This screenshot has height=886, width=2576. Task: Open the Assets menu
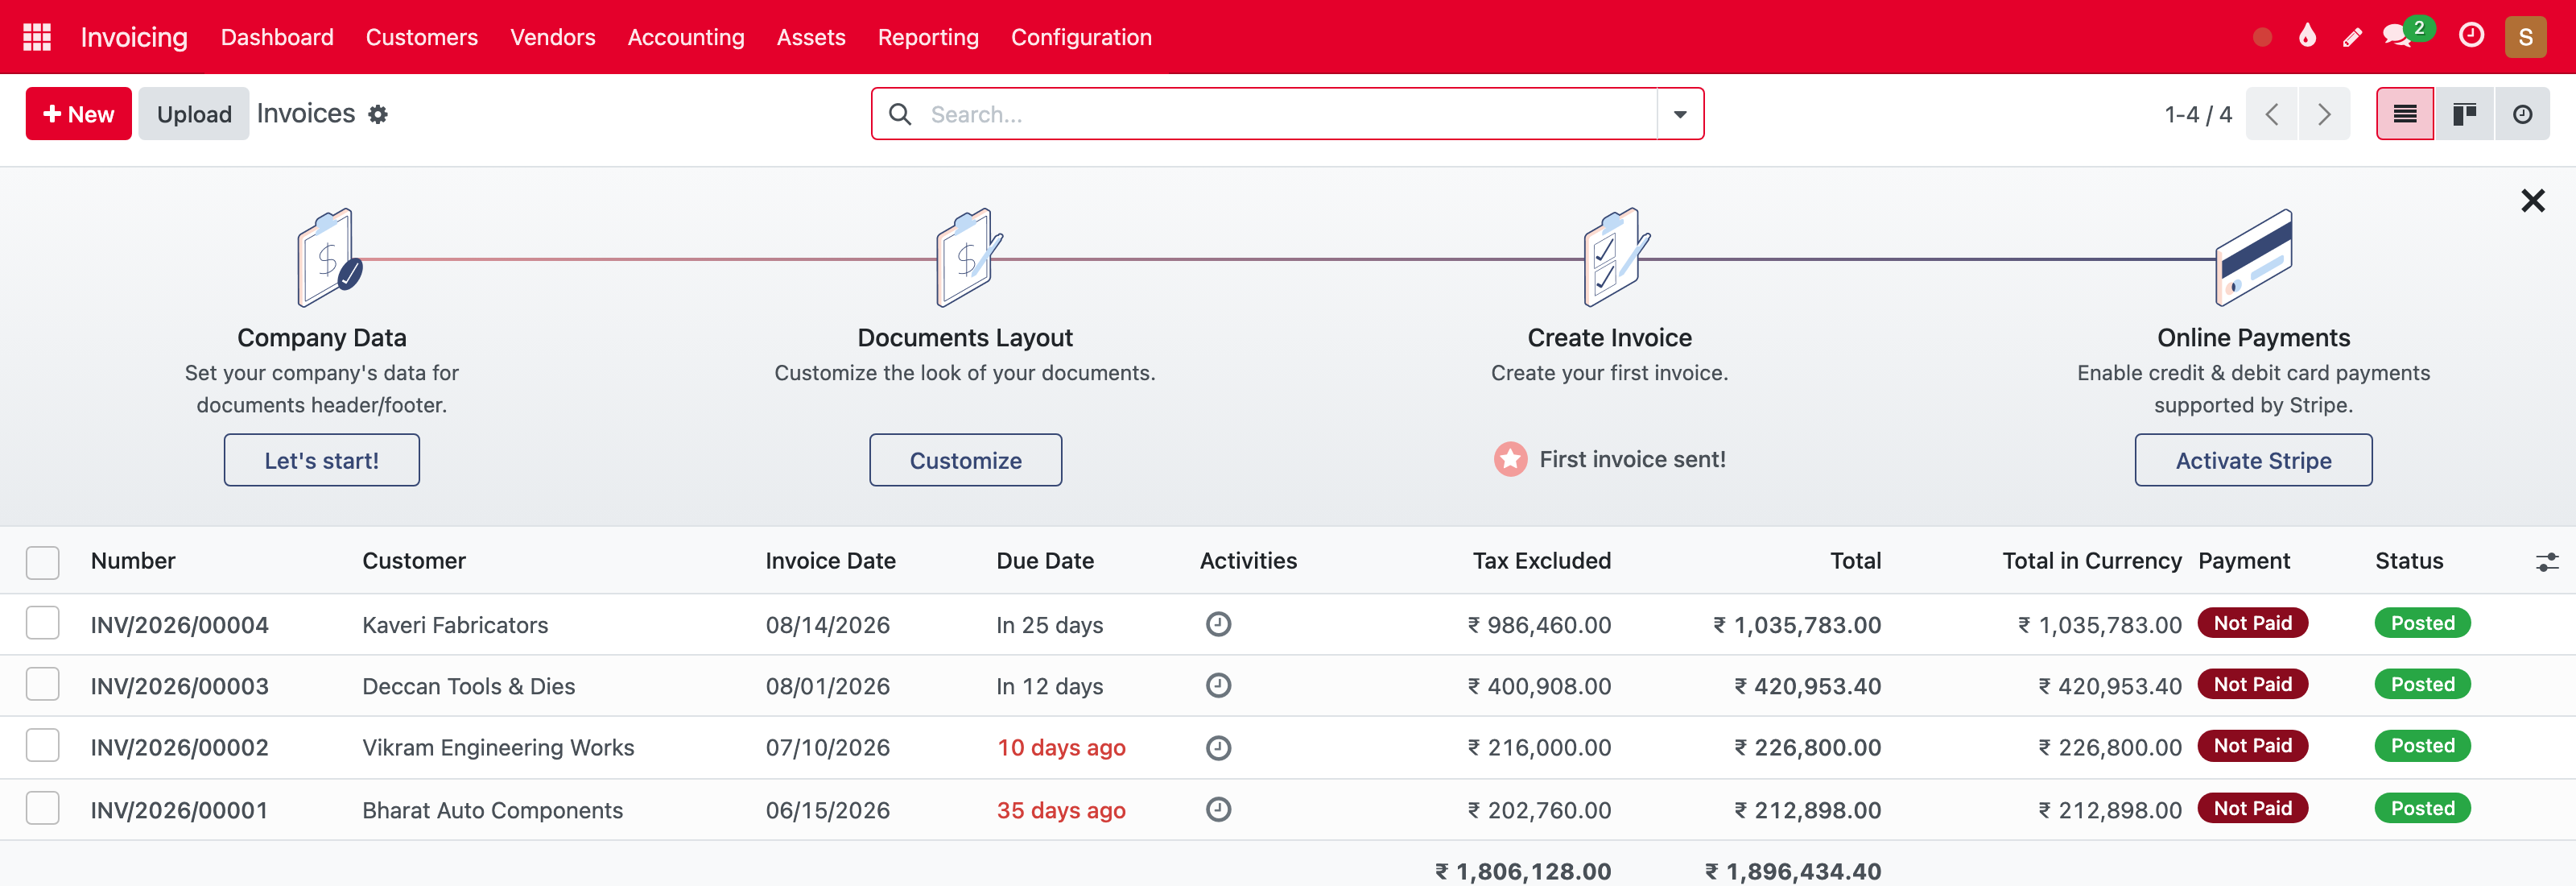click(811, 37)
